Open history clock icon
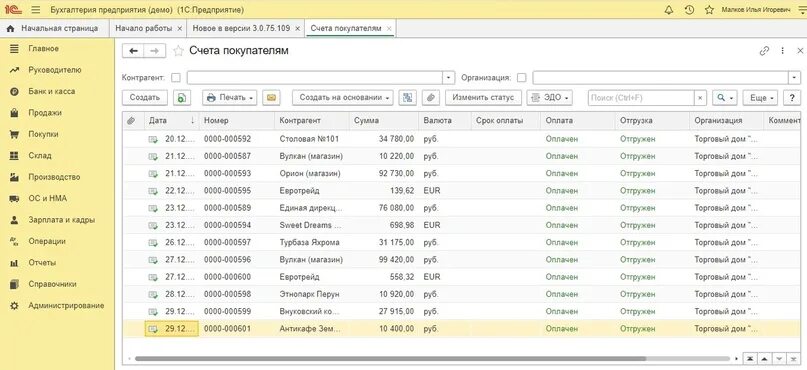 [690, 10]
